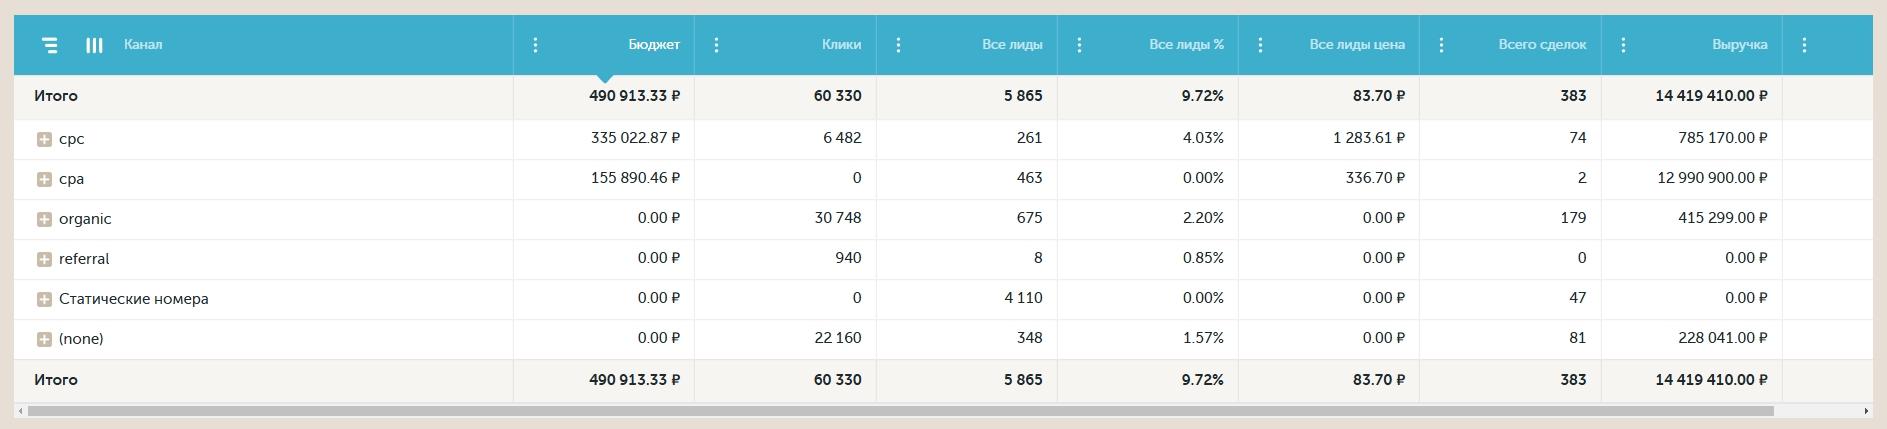Click the scrollbar right arrow
The width and height of the screenshot is (1887, 429).
(1866, 411)
